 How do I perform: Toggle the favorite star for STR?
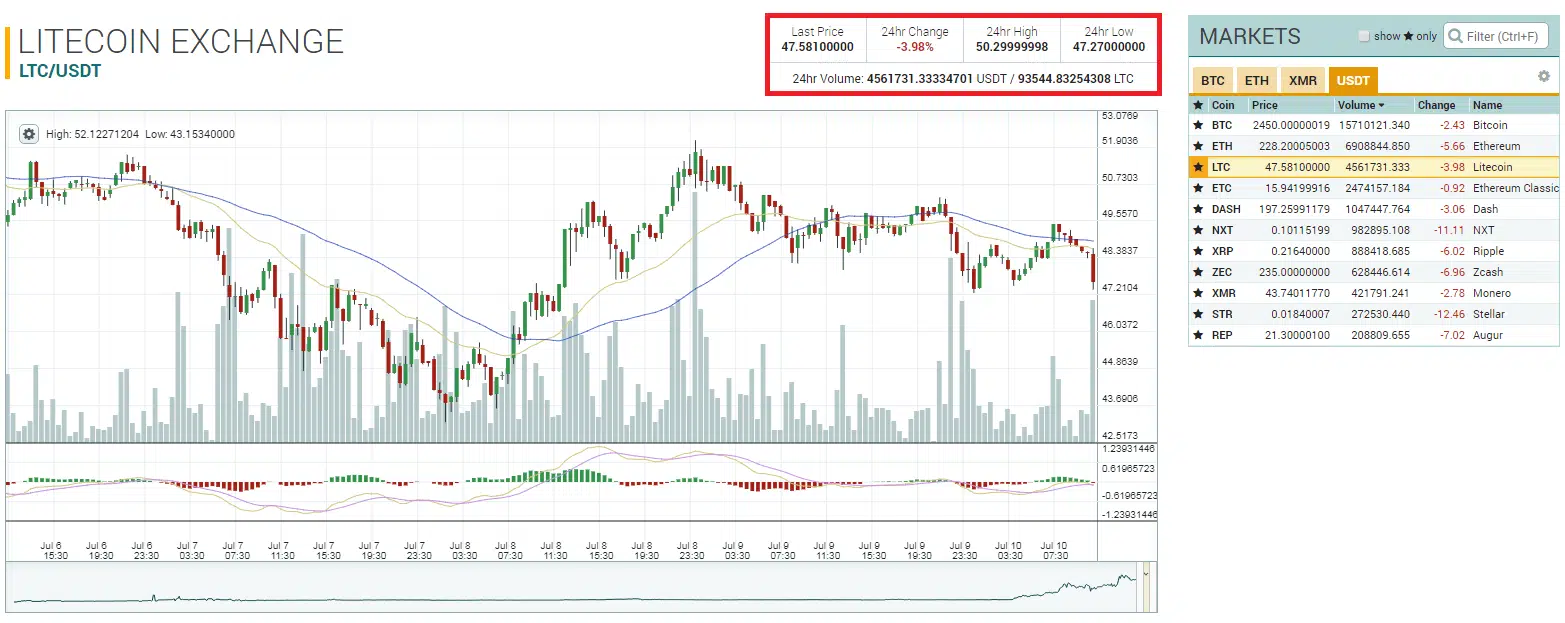1198,314
